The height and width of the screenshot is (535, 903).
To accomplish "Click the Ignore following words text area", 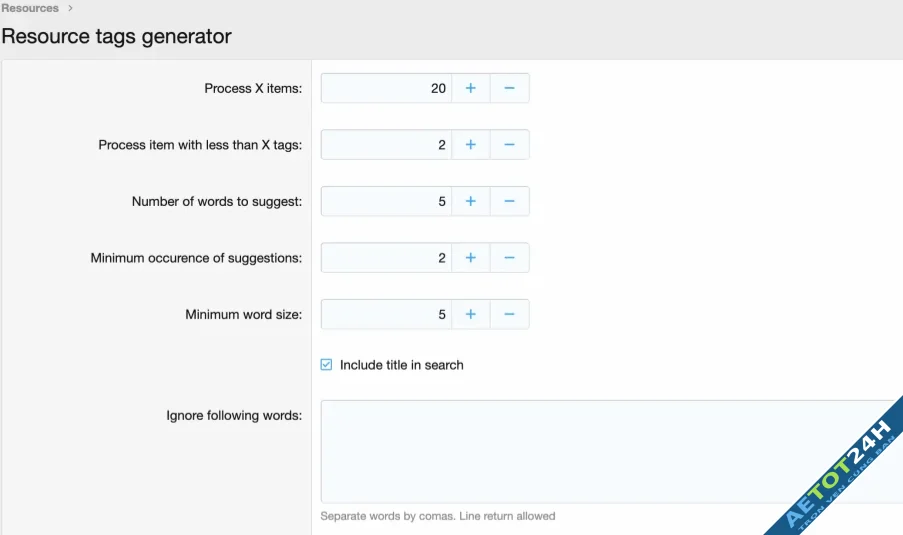I will tap(600, 451).
